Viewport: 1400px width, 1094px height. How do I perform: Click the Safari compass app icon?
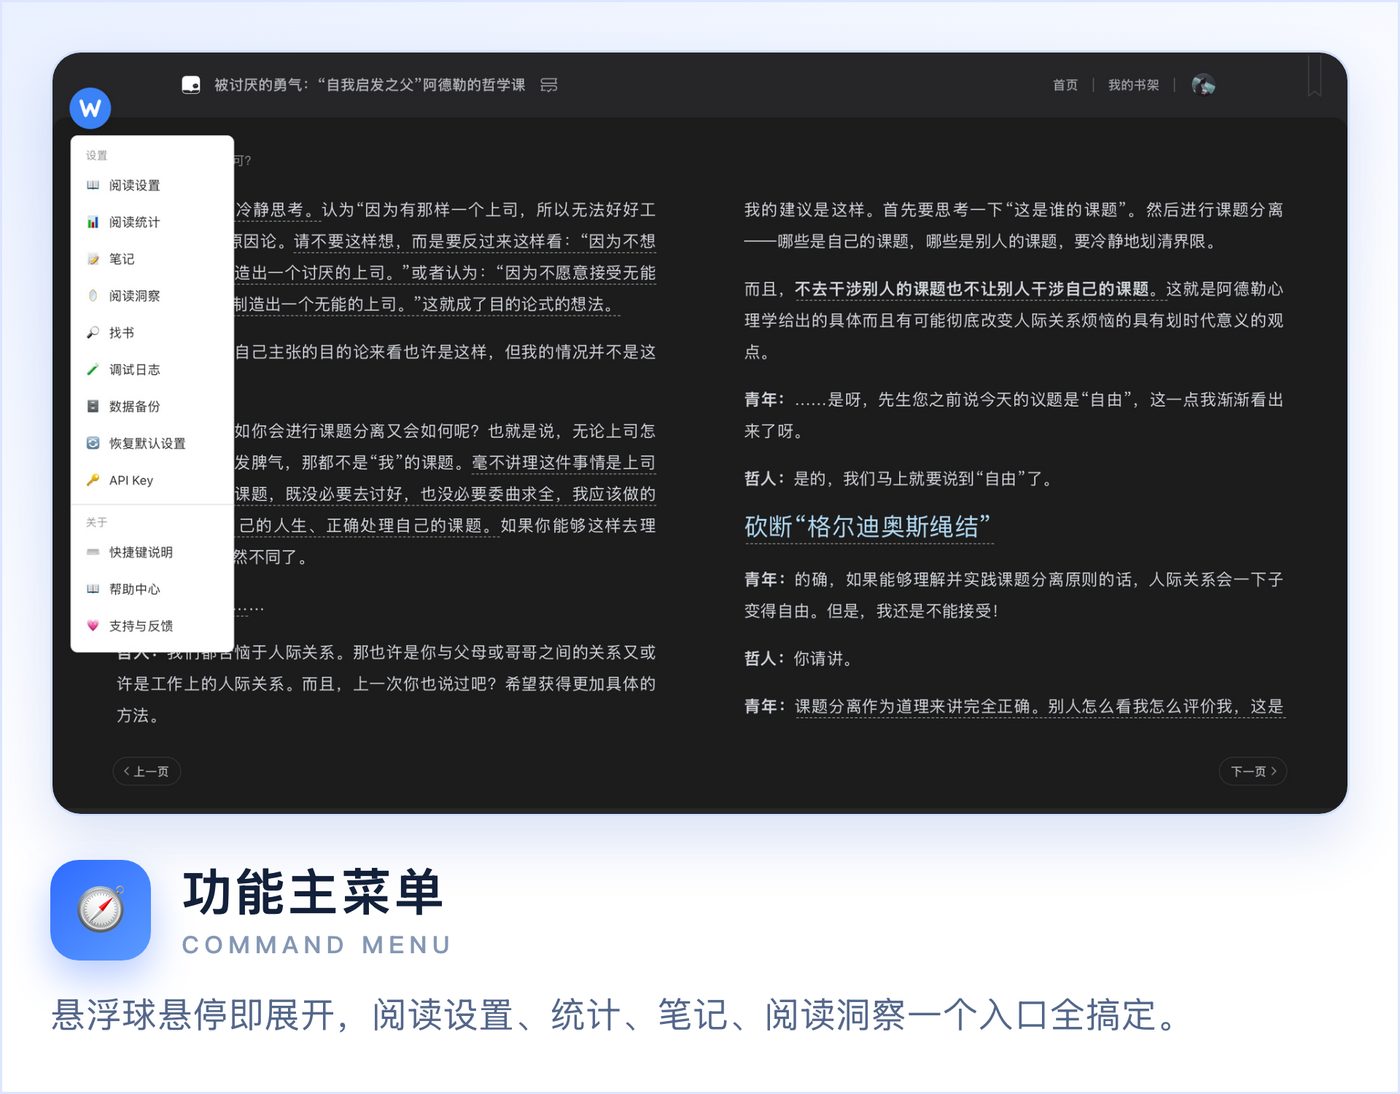(x=101, y=910)
